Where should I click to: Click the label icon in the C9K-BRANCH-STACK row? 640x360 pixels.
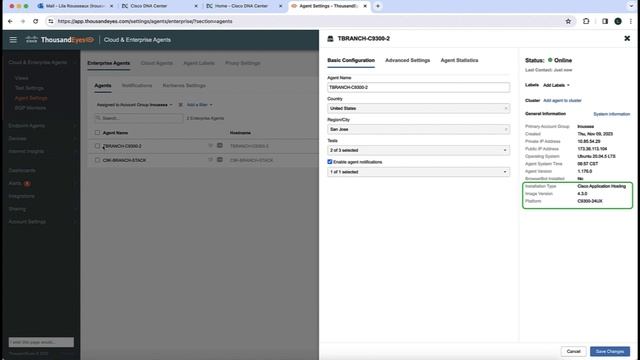211,160
